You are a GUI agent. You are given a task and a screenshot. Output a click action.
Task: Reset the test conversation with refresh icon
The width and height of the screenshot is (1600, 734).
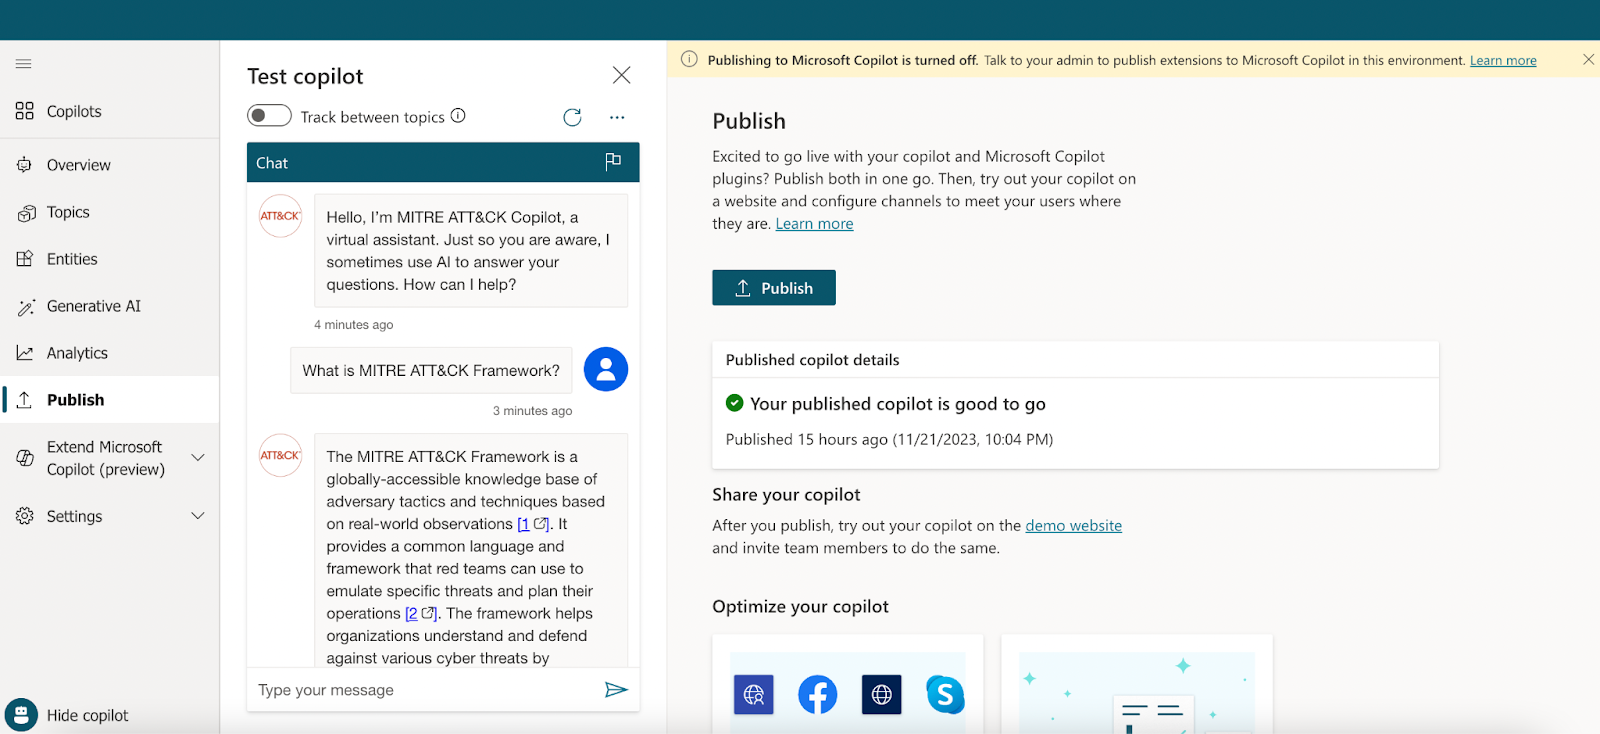tap(572, 117)
